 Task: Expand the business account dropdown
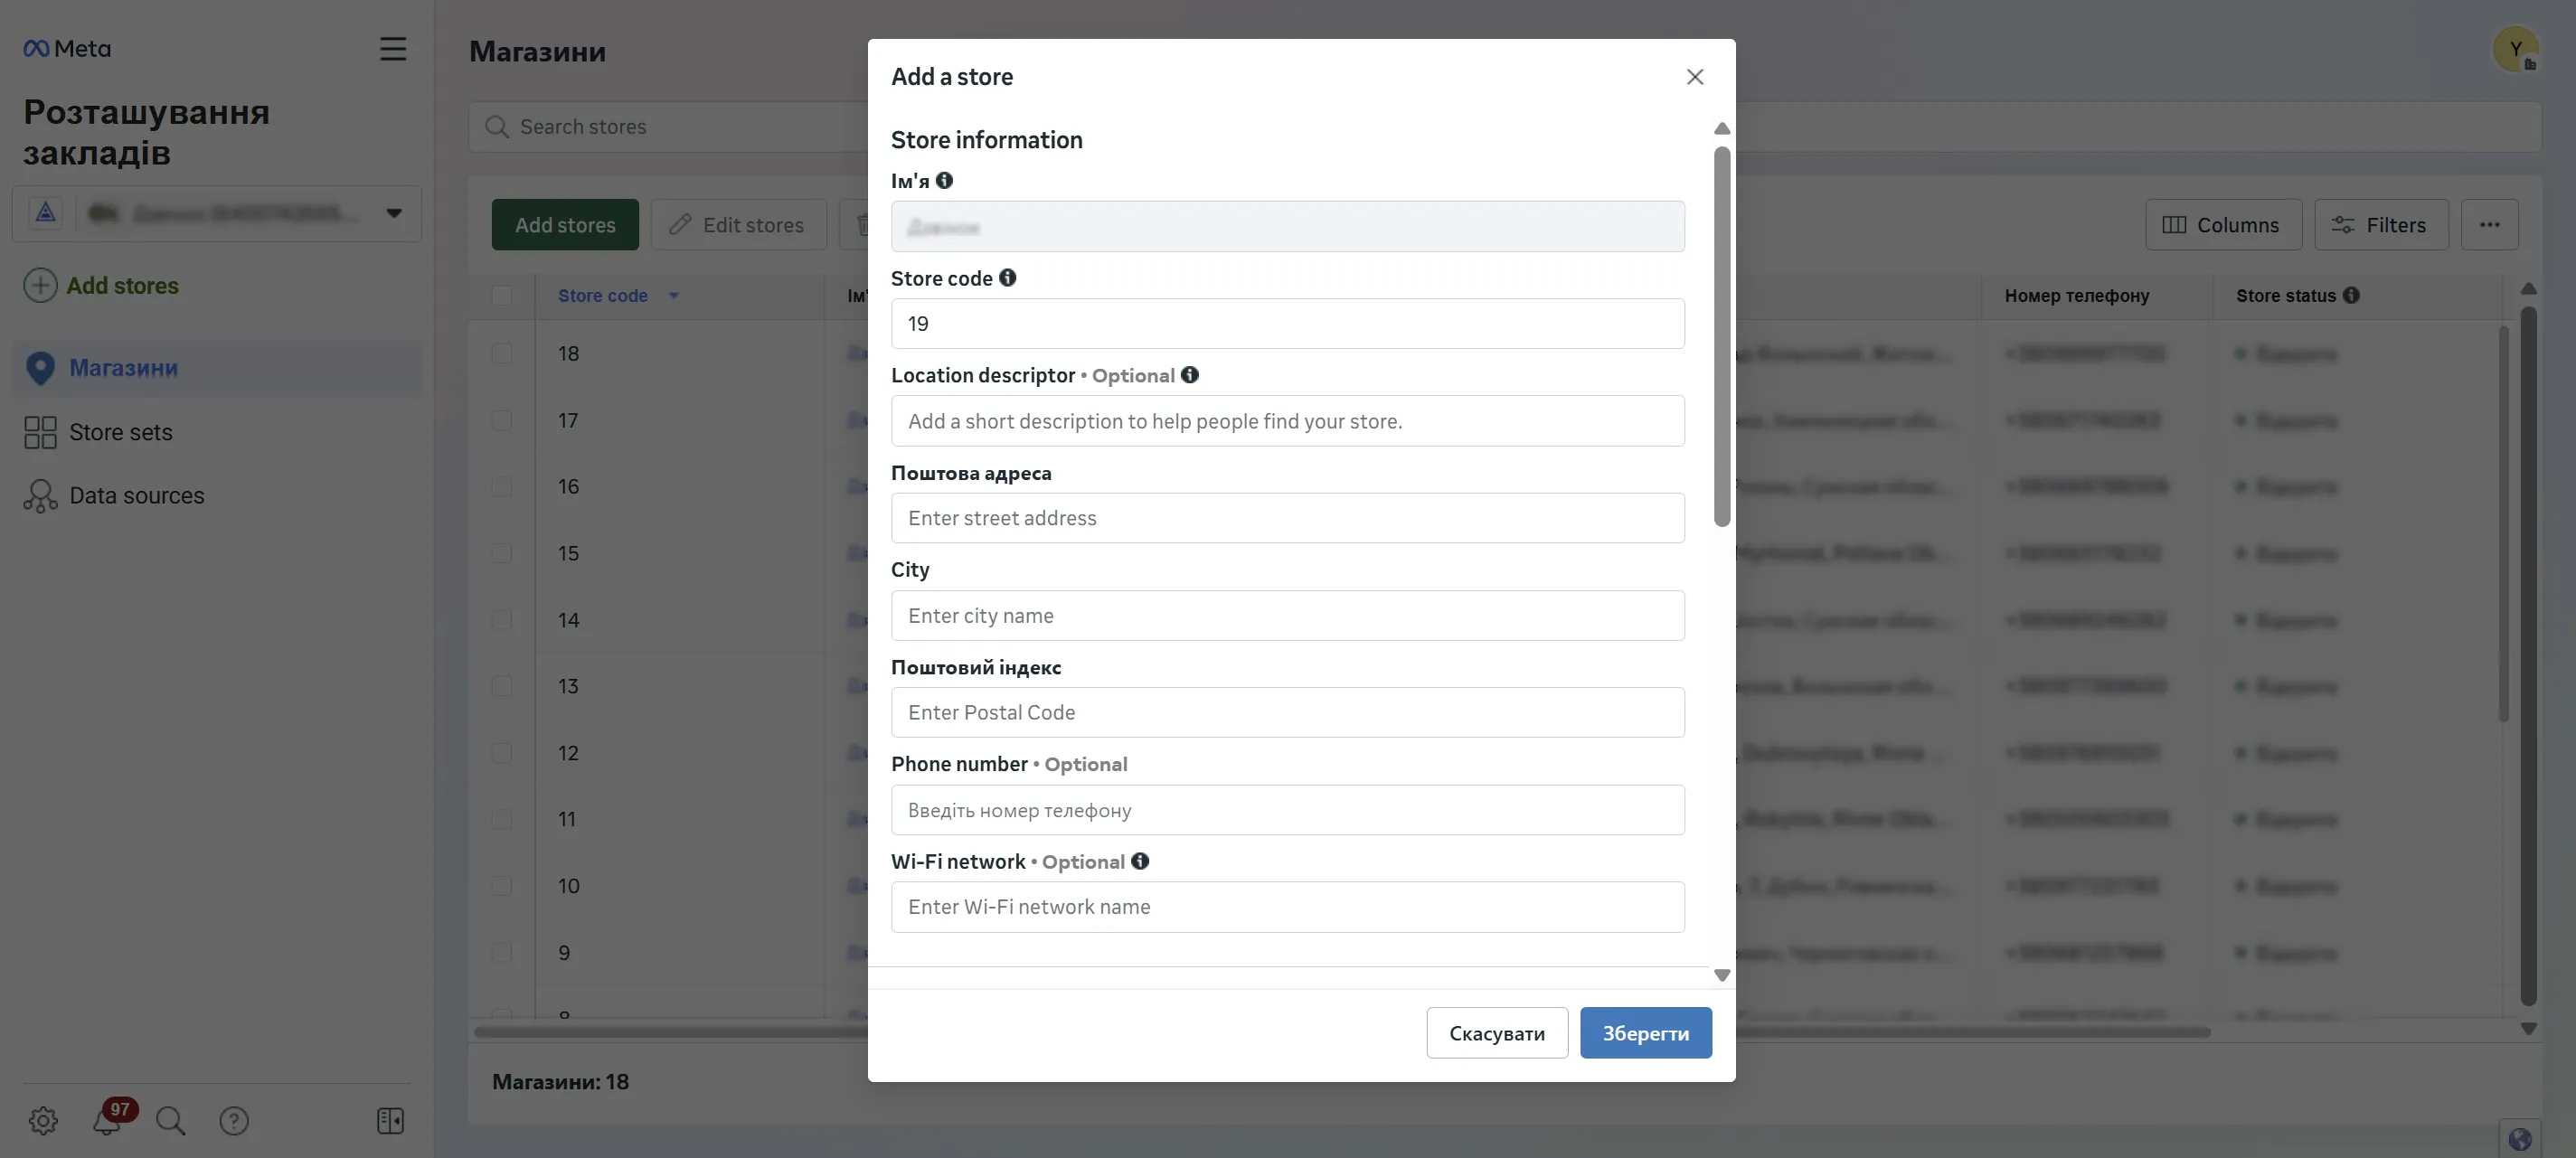point(394,213)
